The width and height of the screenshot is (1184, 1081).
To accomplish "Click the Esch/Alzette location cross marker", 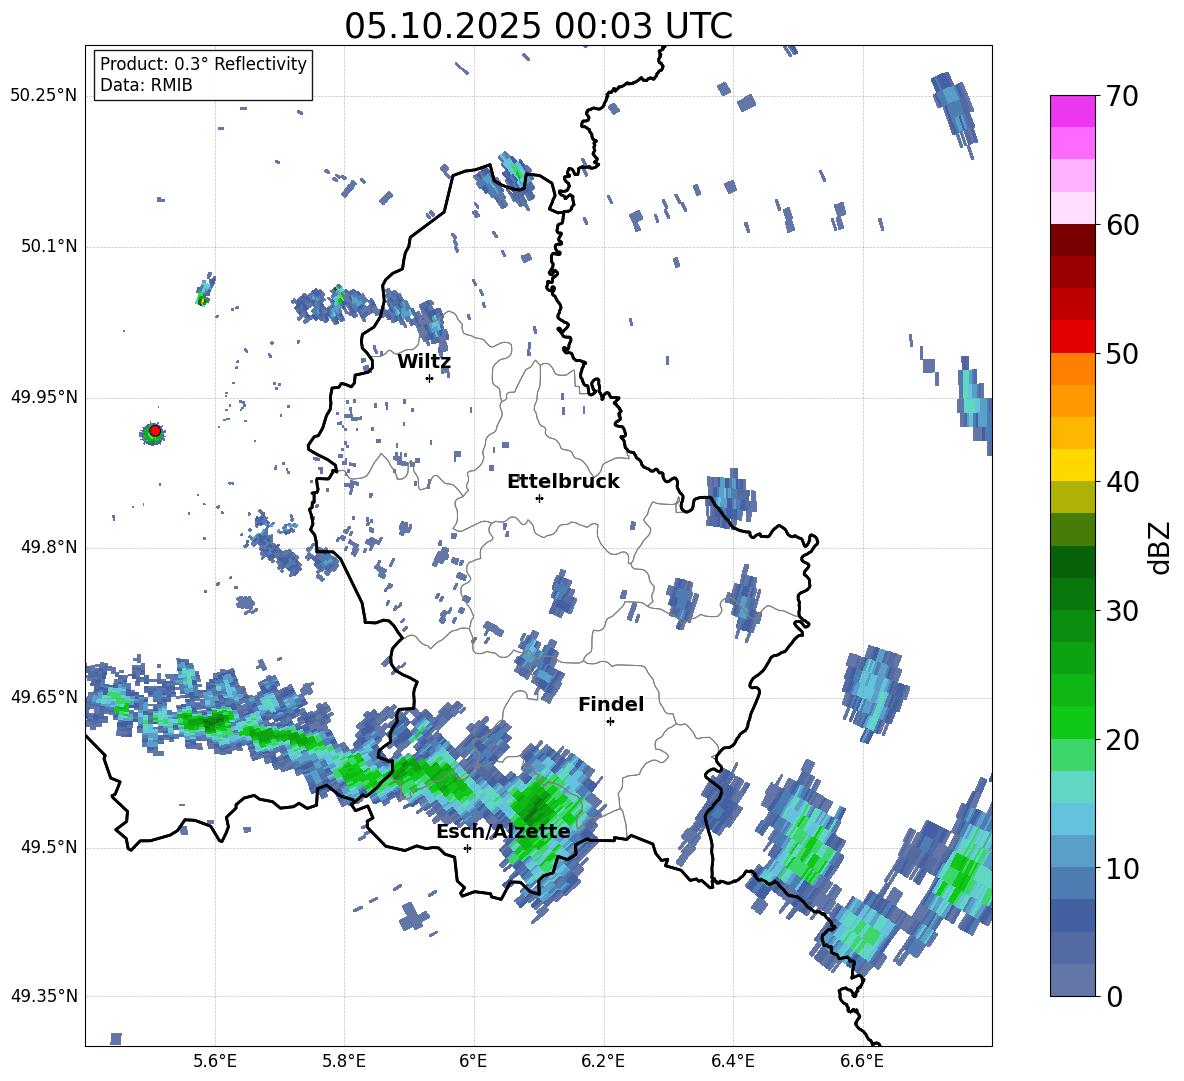I will (x=467, y=848).
